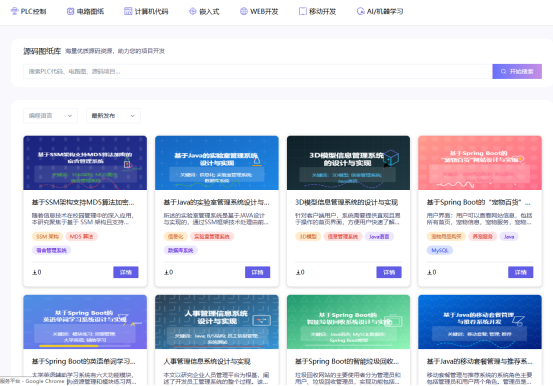Screen dimensions: 553x386
Task: Click the title 基于Spring Boot的 "宠物百货"...
Action: click(x=479, y=202)
